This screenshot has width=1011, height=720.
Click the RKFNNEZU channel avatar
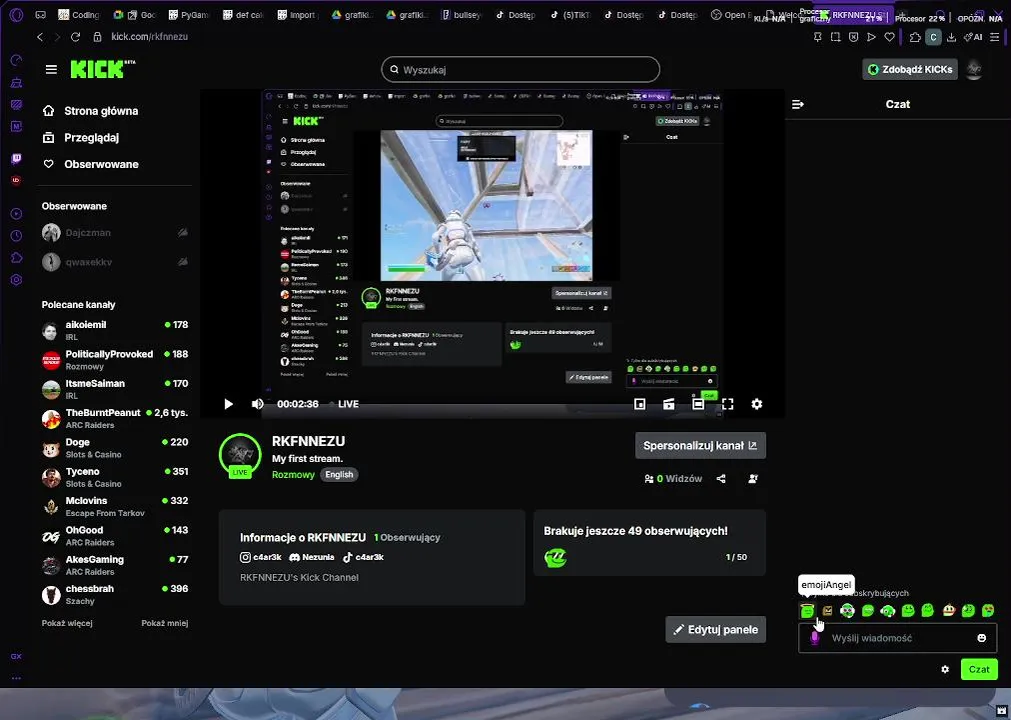pos(240,455)
